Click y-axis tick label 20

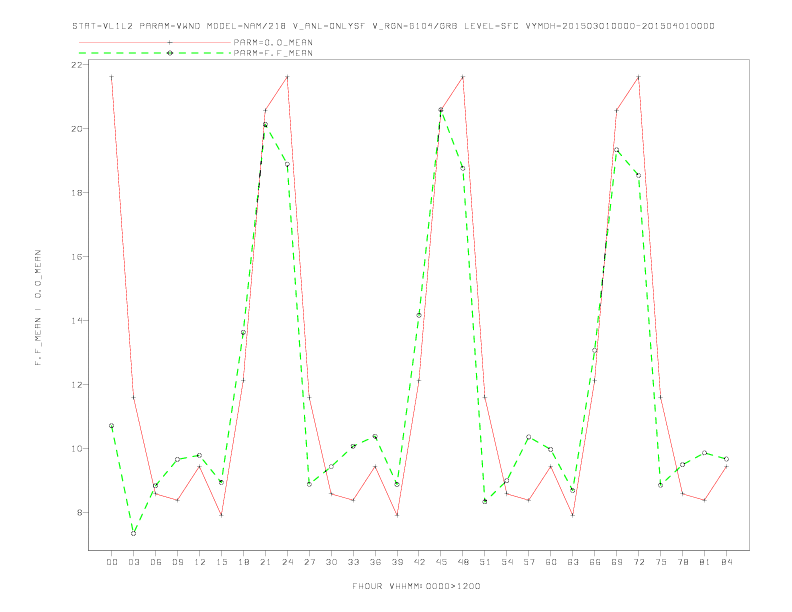point(77,129)
